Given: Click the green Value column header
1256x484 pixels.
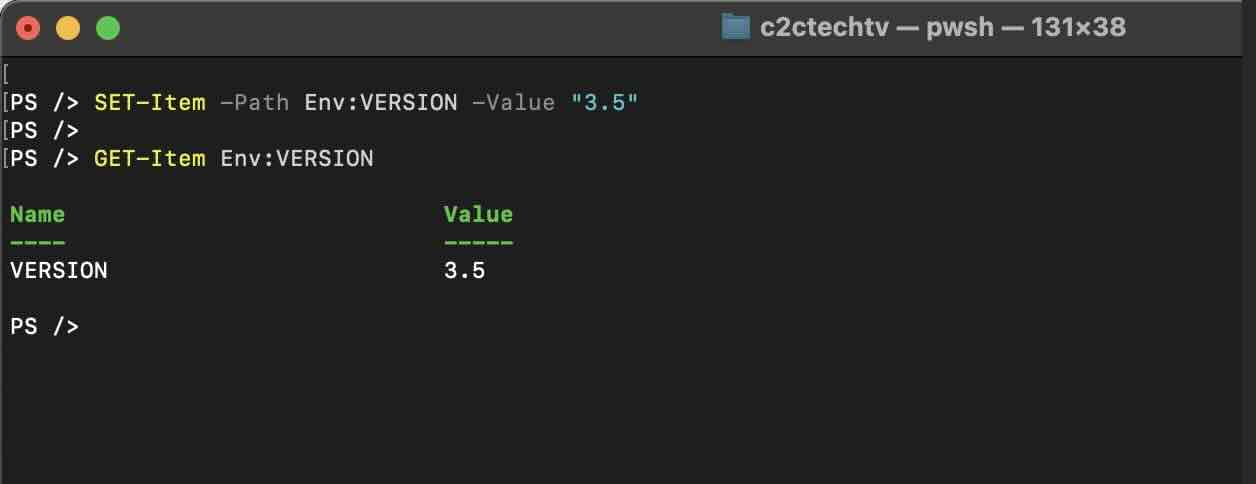Looking at the screenshot, I should [x=478, y=214].
